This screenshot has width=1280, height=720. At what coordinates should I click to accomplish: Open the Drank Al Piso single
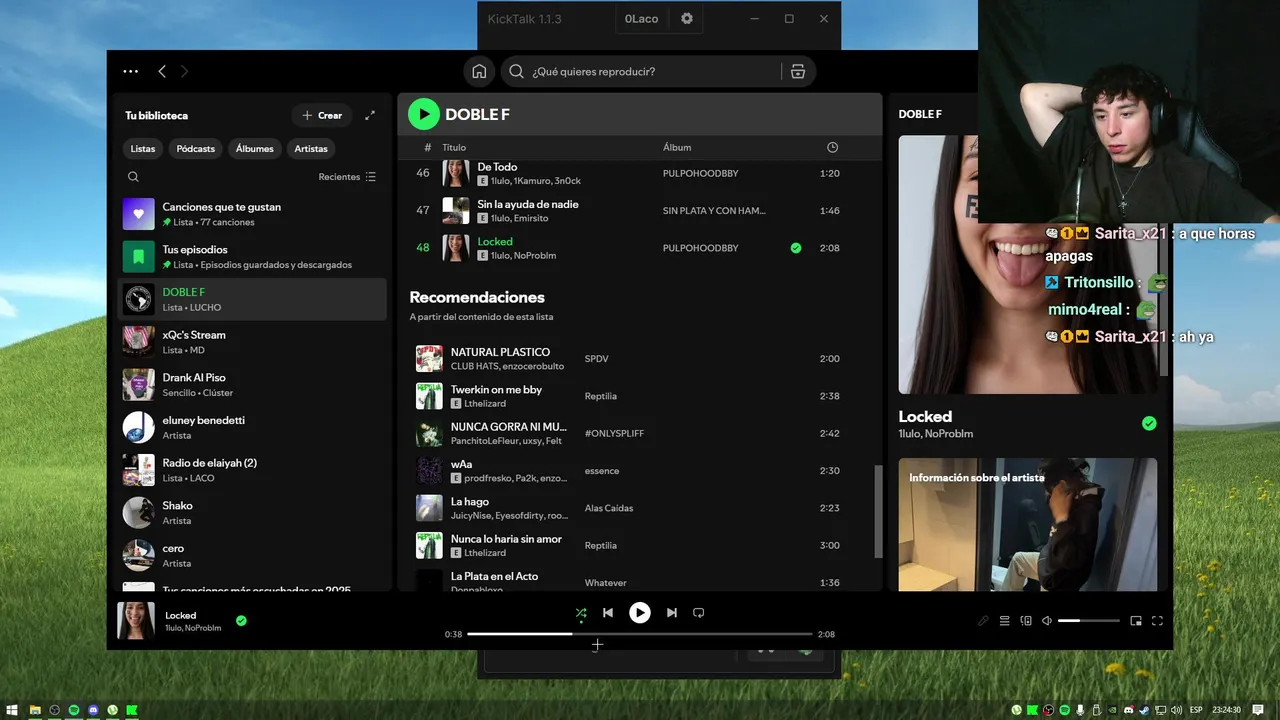tap(252, 385)
